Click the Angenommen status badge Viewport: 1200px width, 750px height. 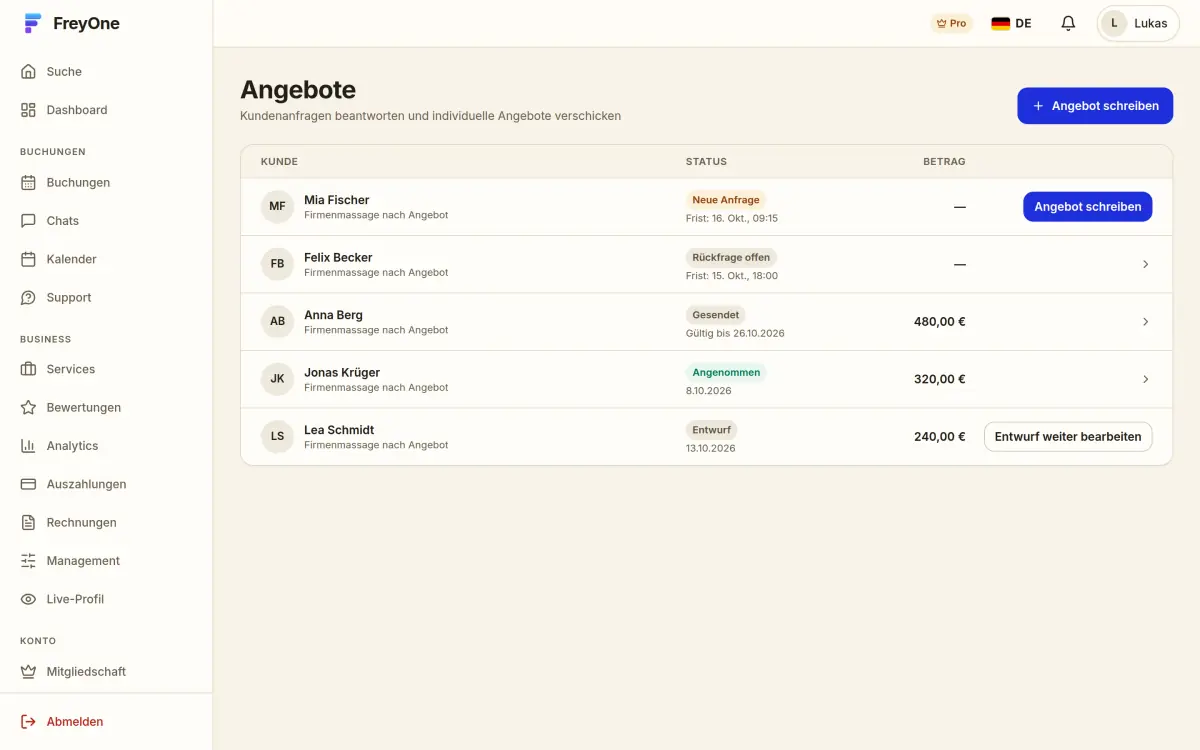coord(726,373)
